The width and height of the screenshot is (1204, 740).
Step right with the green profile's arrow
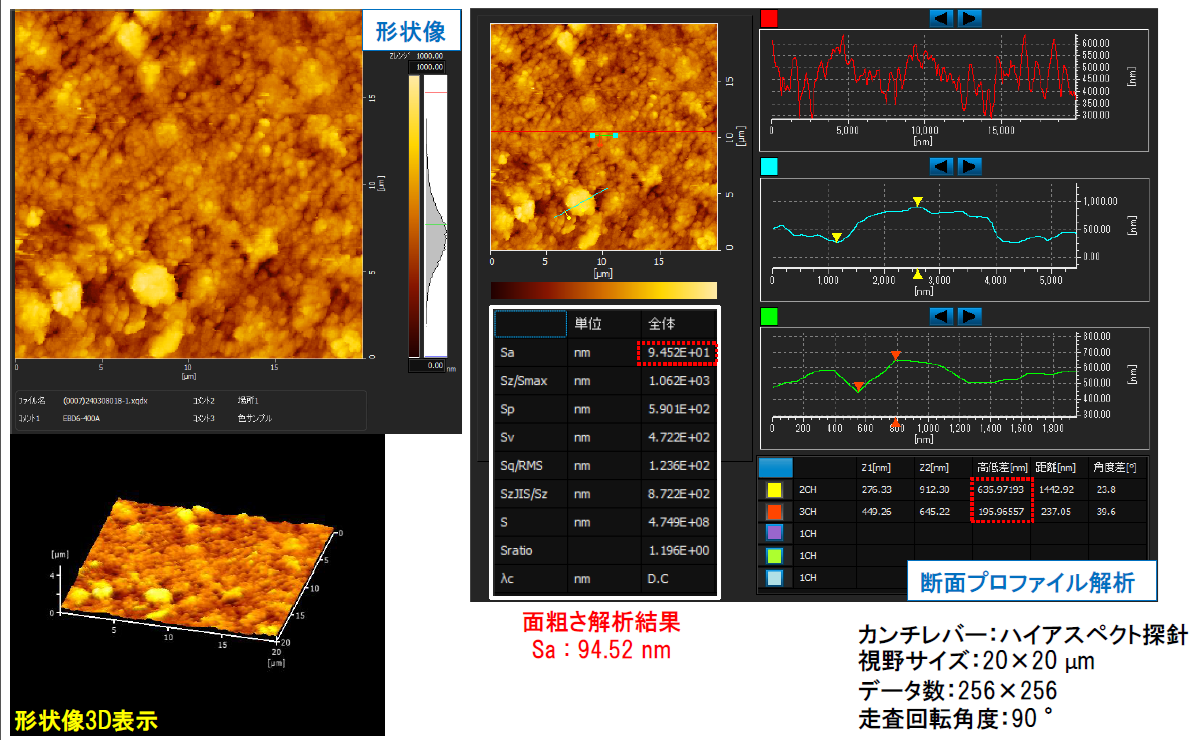click(969, 316)
